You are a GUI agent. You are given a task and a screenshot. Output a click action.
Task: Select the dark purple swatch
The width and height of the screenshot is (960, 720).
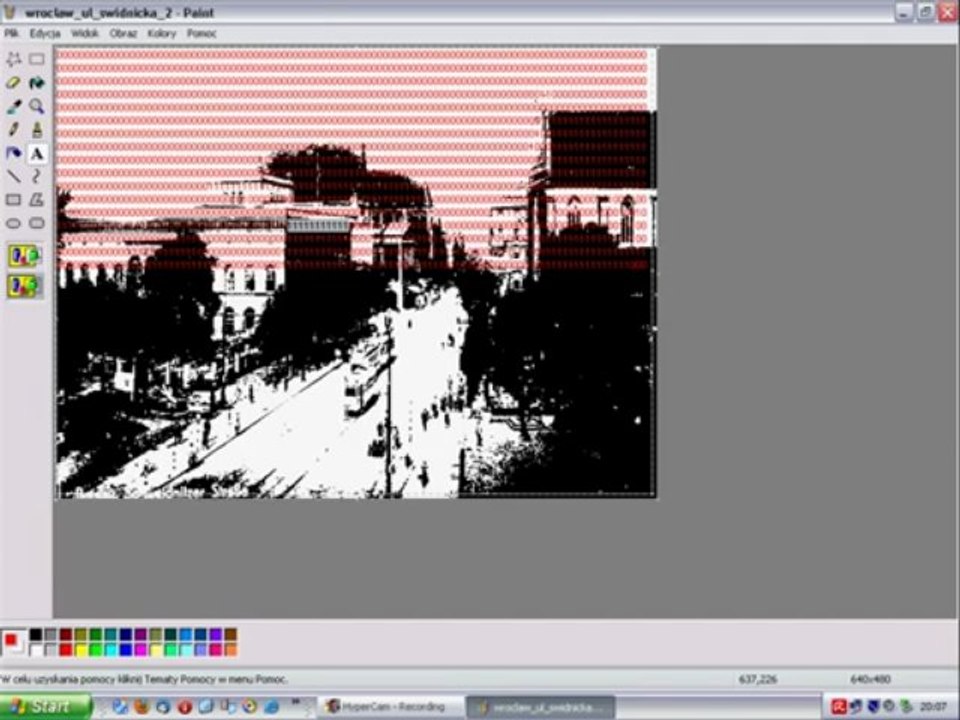click(141, 635)
